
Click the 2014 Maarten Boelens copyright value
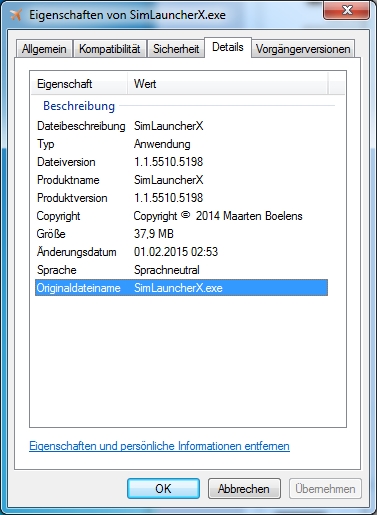[x=218, y=216]
